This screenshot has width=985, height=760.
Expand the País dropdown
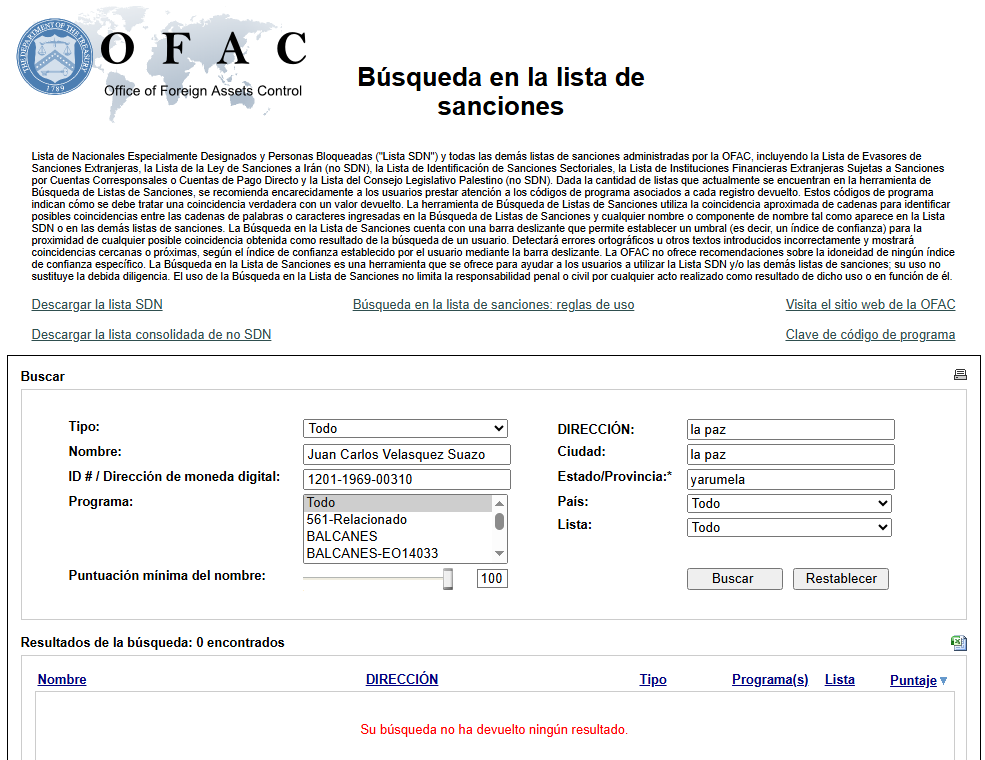pos(789,504)
